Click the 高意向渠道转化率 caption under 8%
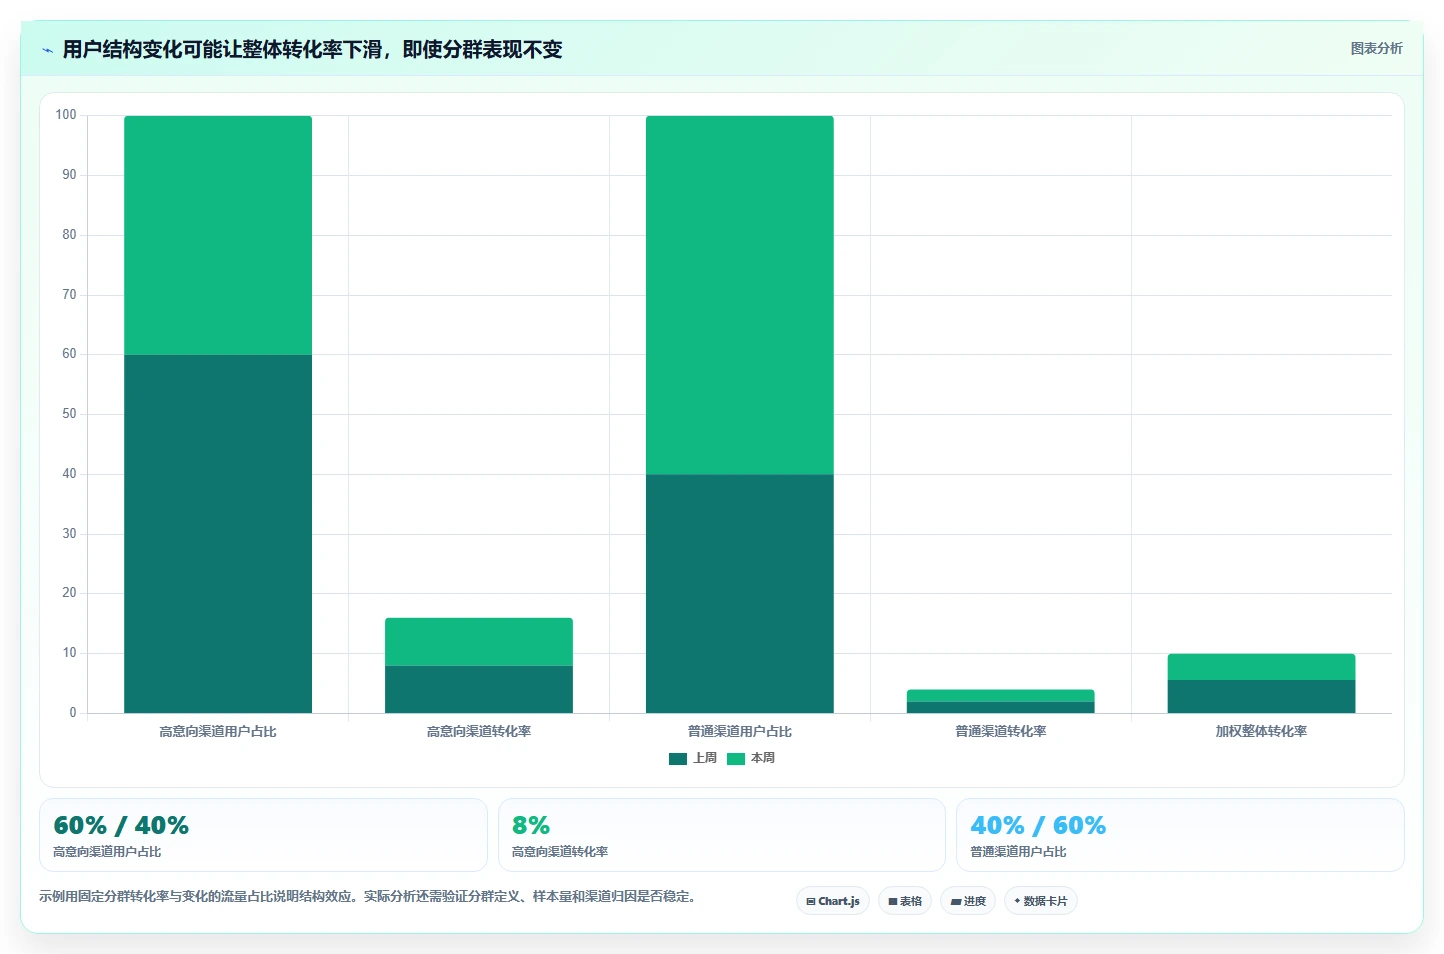 pyautogui.click(x=560, y=852)
